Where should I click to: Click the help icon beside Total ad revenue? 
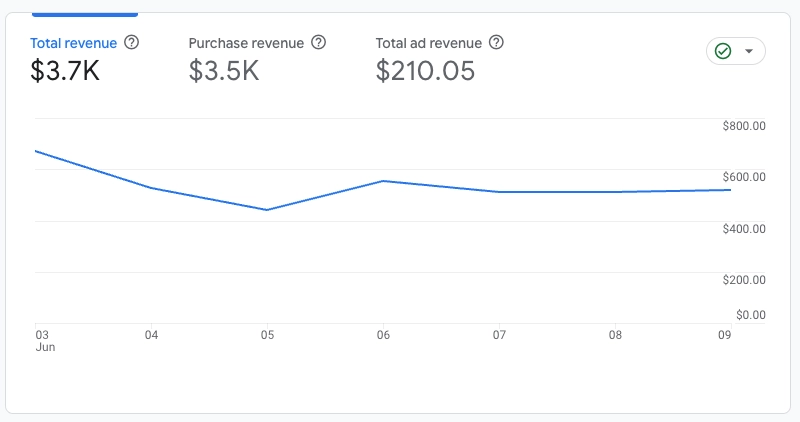coord(496,43)
